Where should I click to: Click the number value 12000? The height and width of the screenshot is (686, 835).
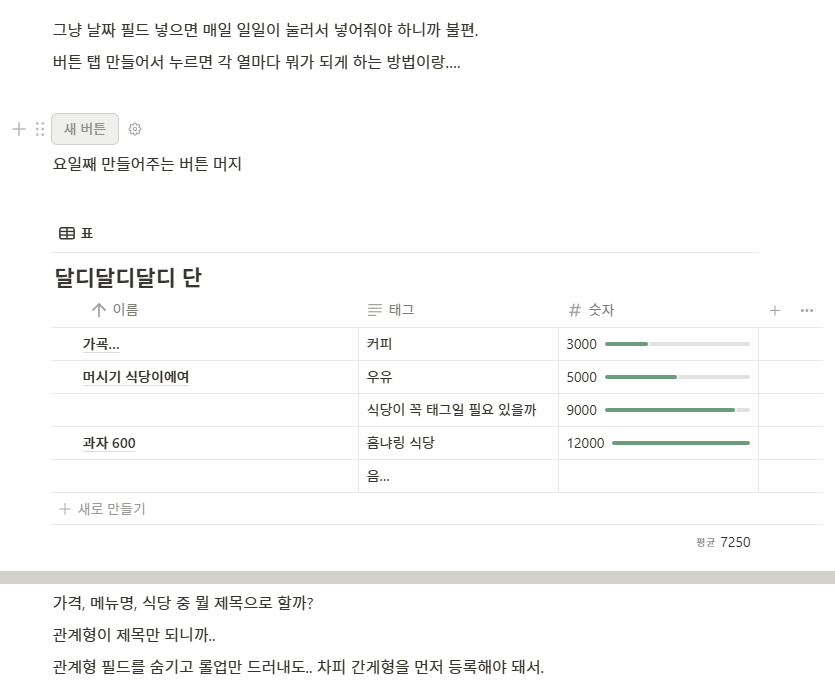point(586,444)
